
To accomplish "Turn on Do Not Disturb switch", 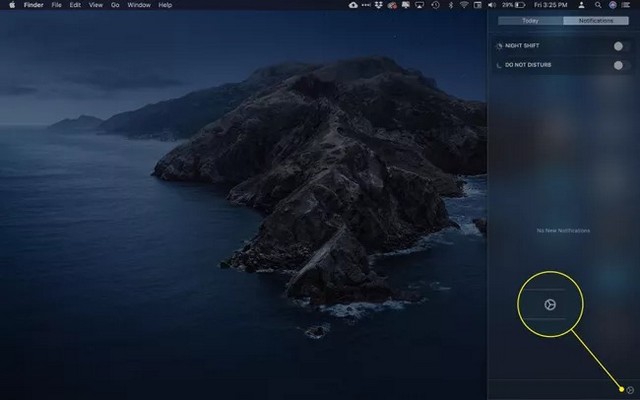I will (x=618, y=65).
